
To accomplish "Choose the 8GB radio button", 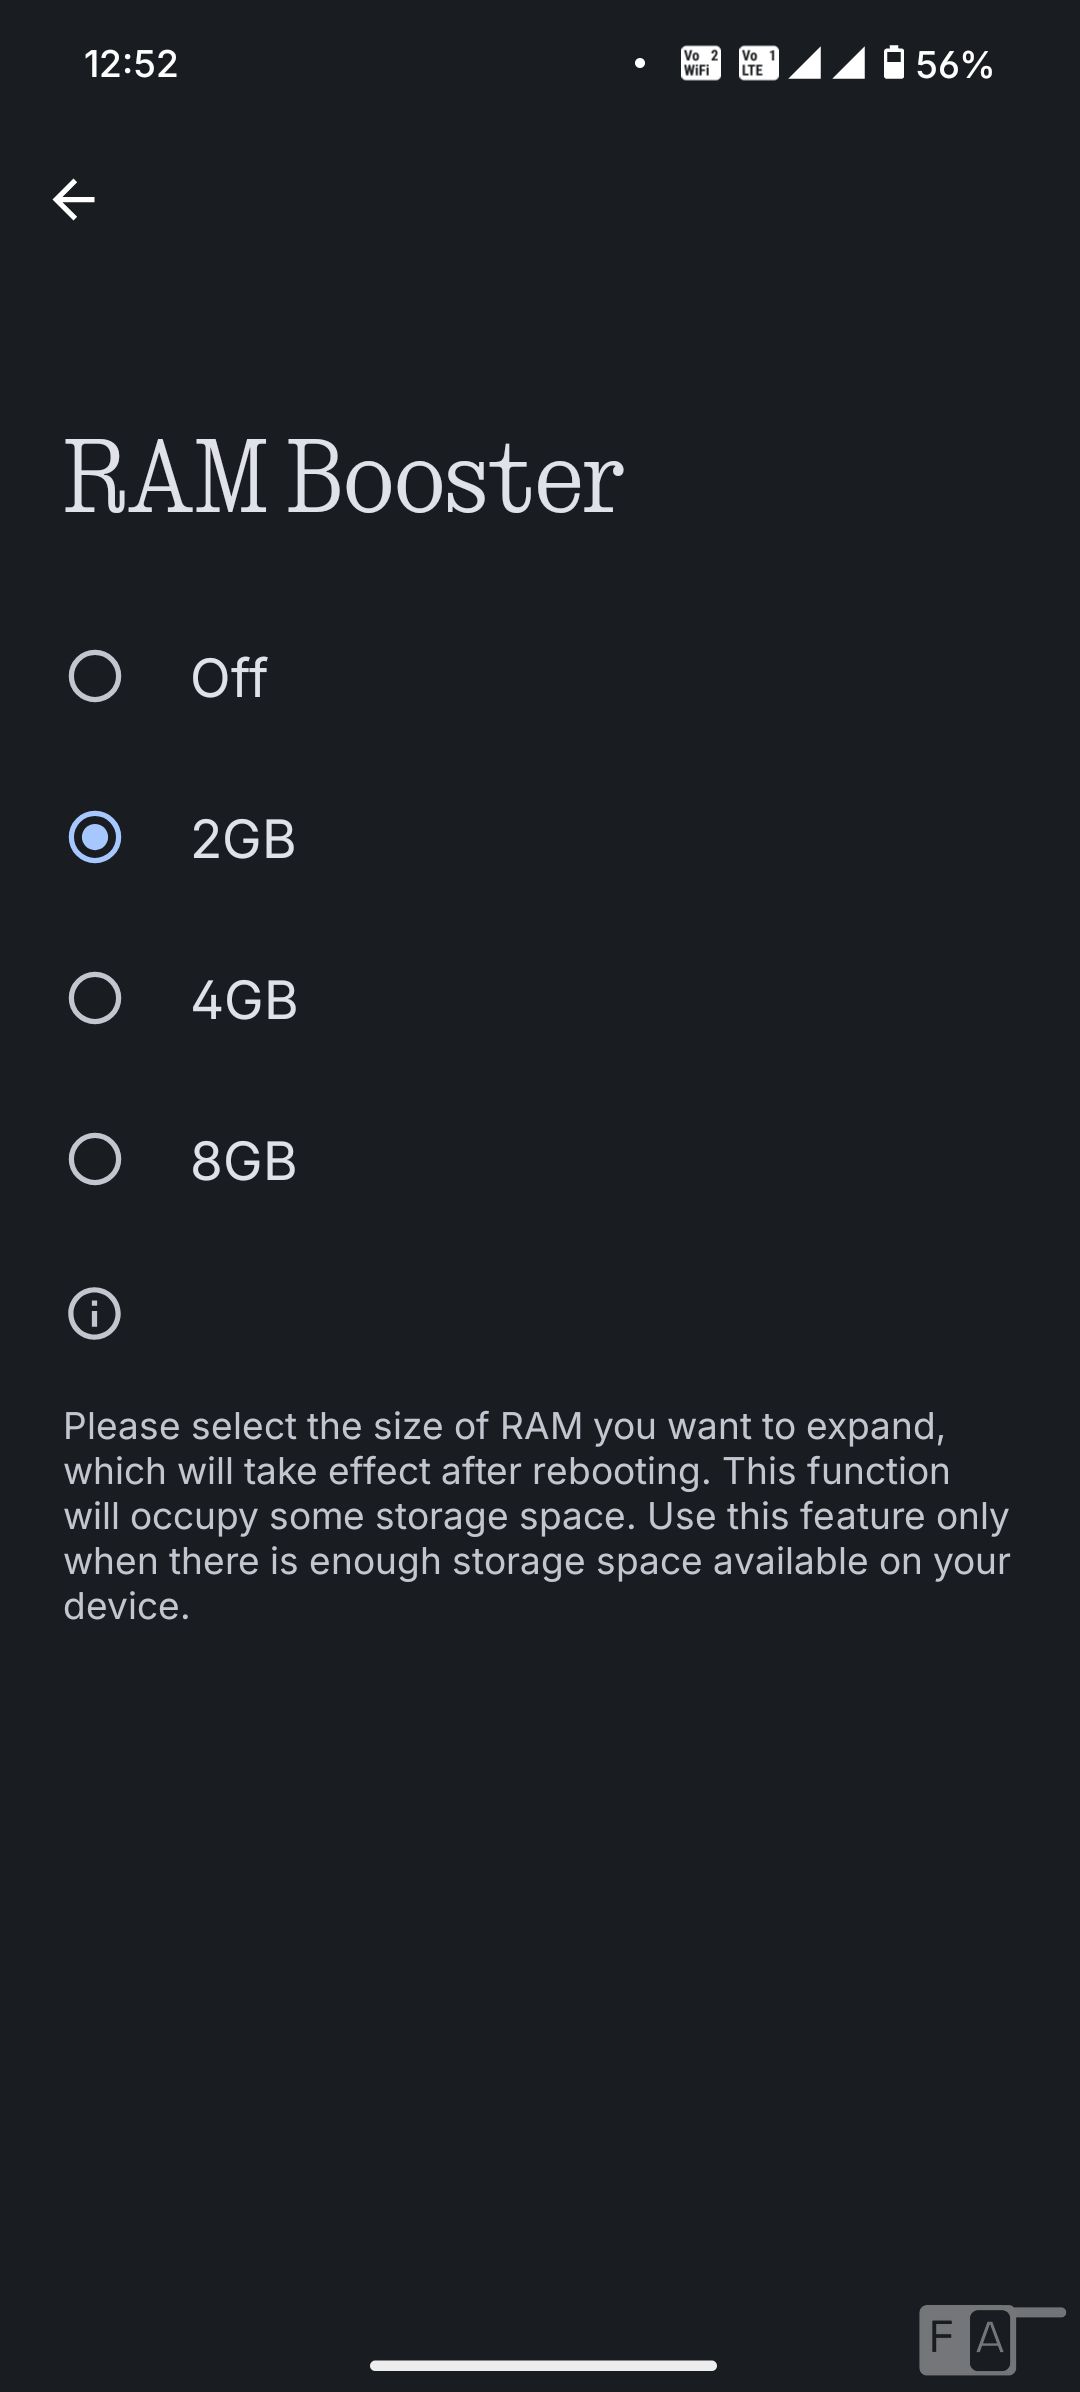I will (95, 1160).
